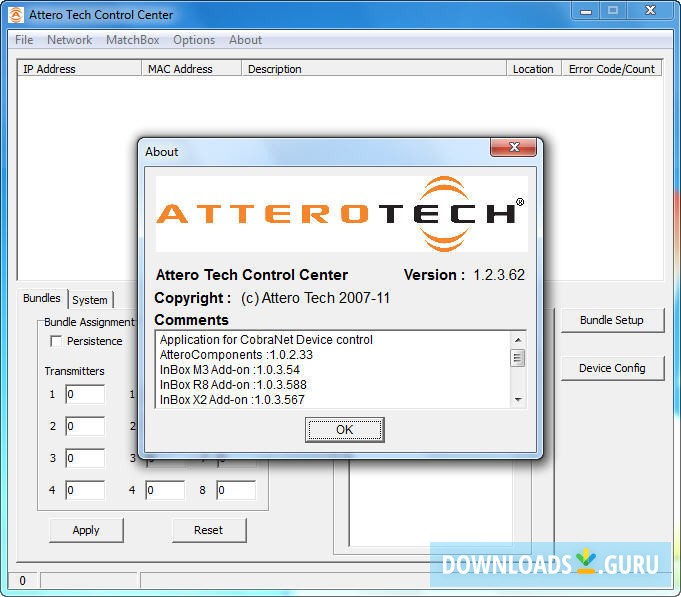Select 'InBox M3 Add-on :1.0.3.54' comment line
The image size is (681, 597).
pyautogui.click(x=230, y=370)
